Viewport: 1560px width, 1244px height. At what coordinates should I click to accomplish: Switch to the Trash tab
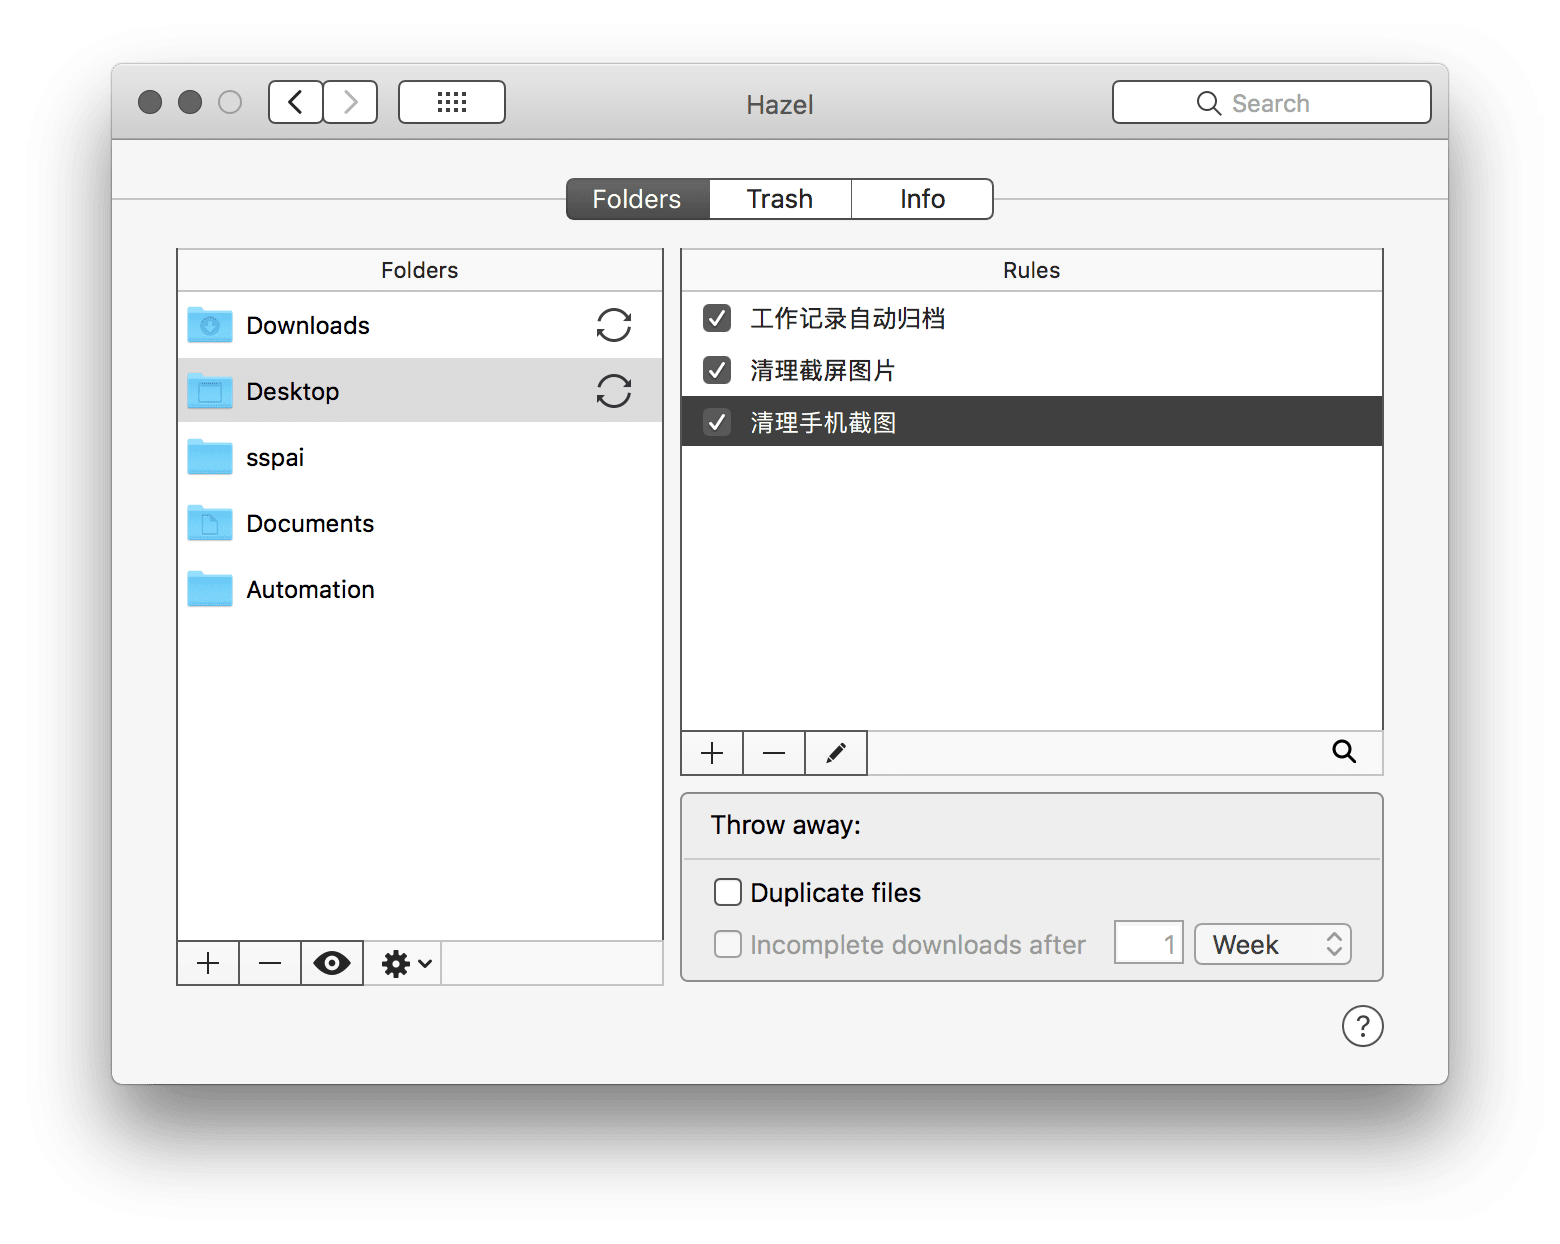point(780,199)
